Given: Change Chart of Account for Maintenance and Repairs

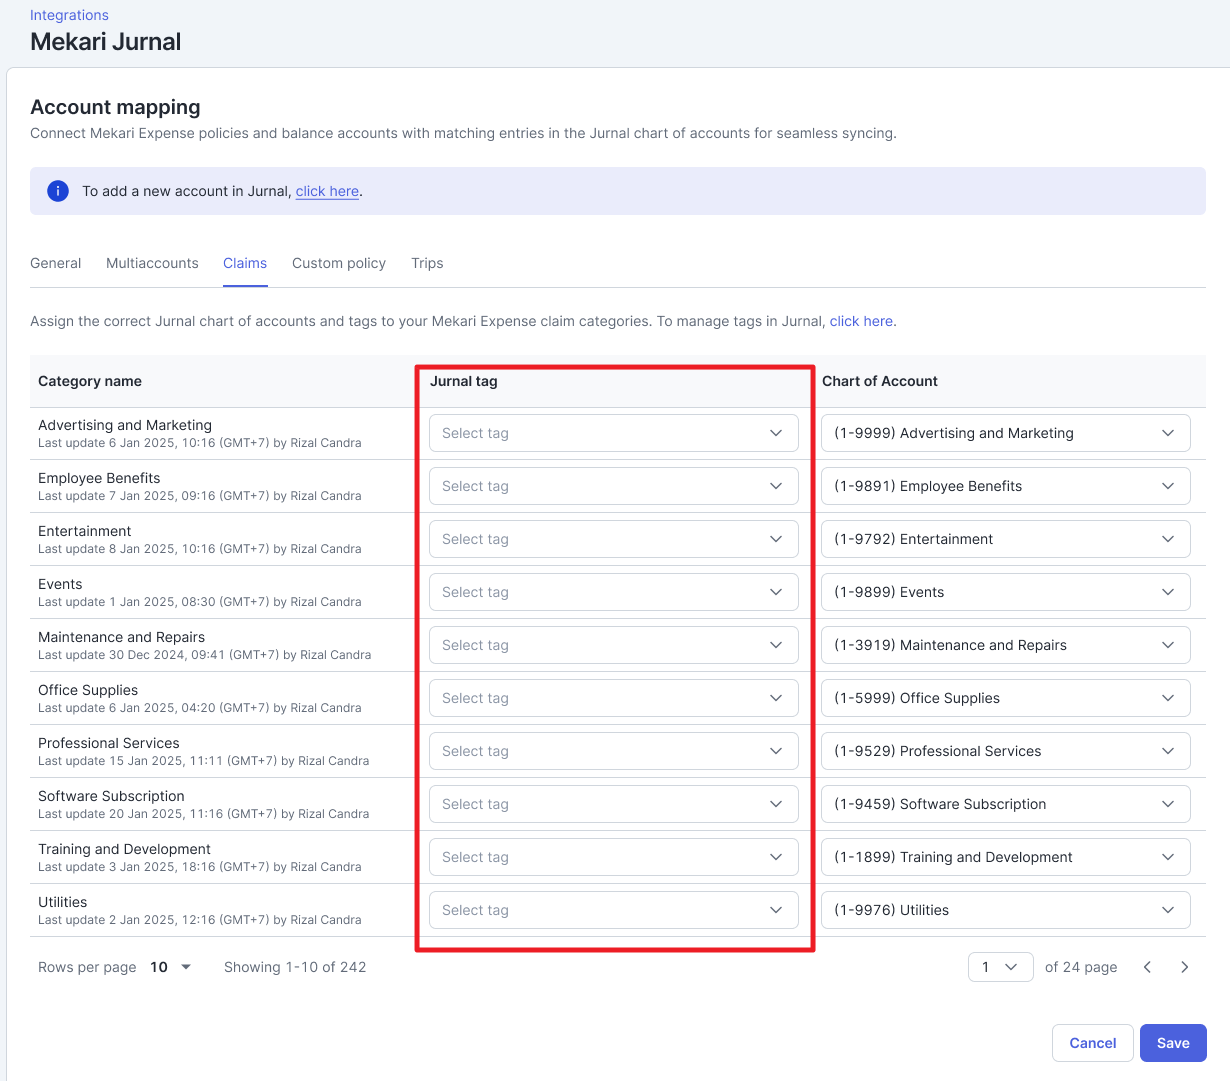Looking at the screenshot, I should [1006, 645].
